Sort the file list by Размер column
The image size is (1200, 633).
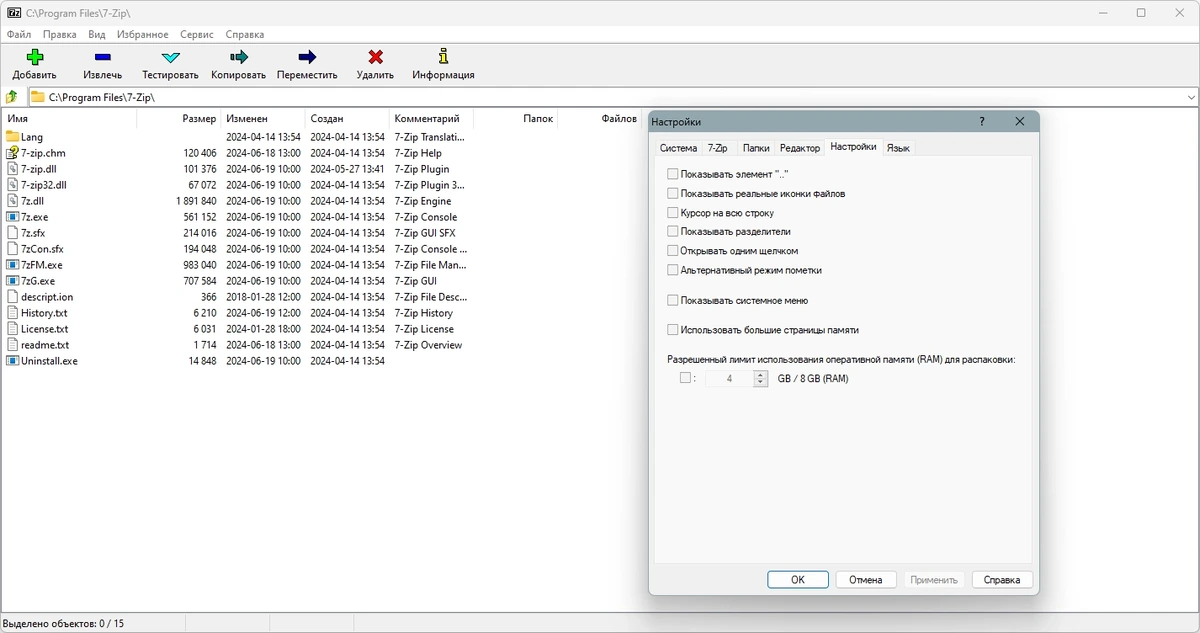pyautogui.click(x=179, y=118)
